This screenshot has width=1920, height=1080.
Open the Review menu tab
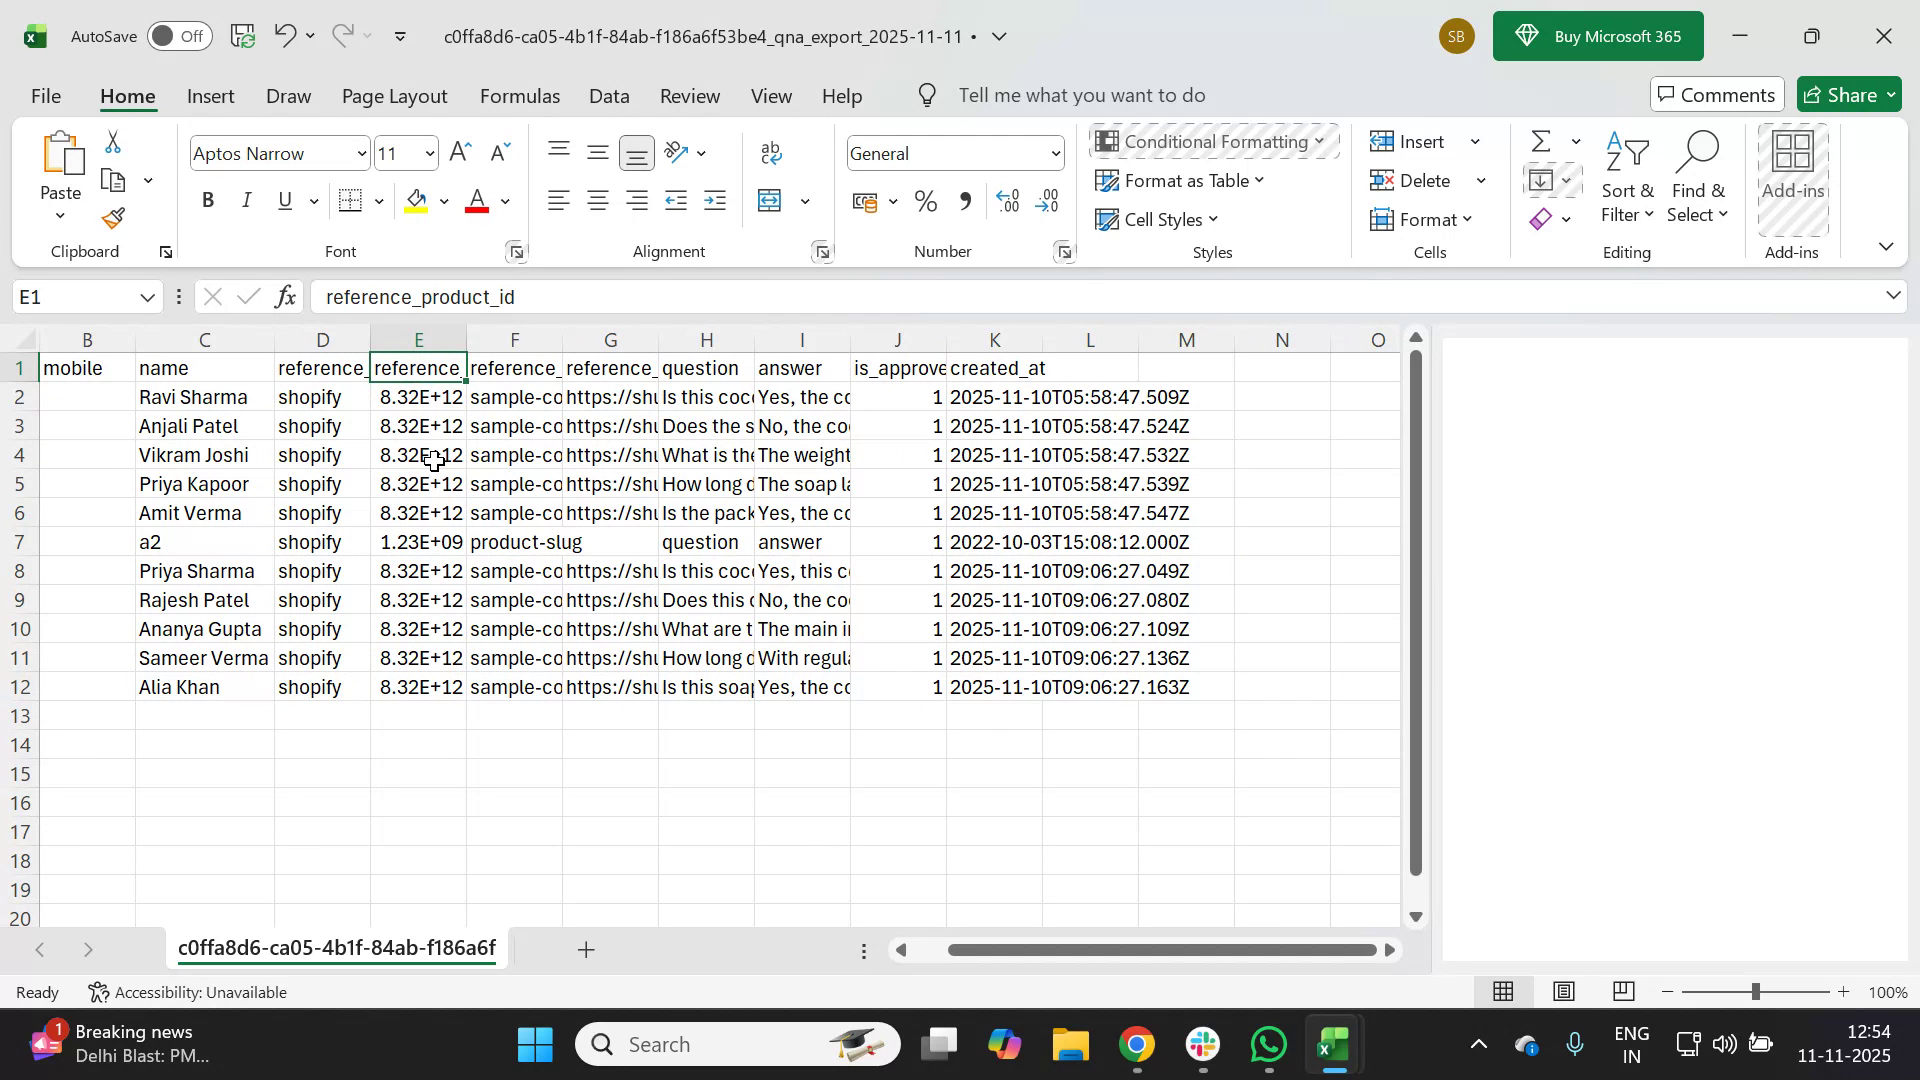[x=689, y=95]
